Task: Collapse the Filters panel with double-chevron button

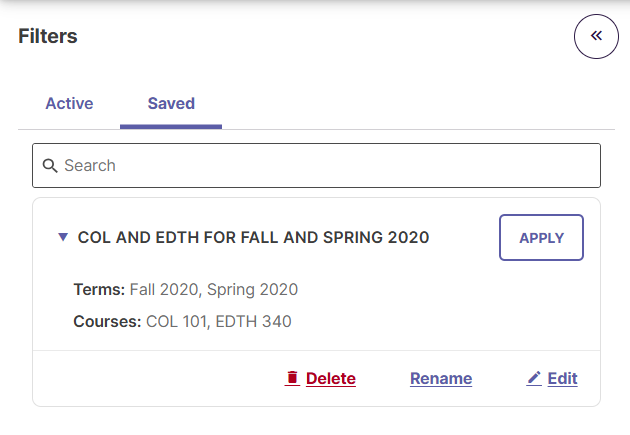Action: tap(596, 37)
